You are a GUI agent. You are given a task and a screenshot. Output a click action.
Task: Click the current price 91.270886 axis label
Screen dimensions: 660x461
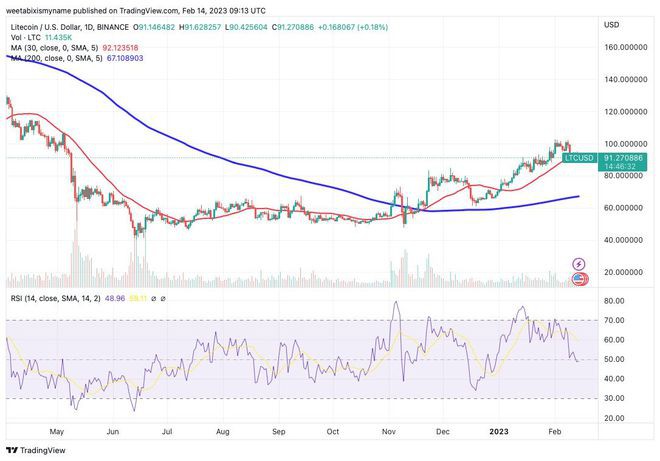point(628,158)
